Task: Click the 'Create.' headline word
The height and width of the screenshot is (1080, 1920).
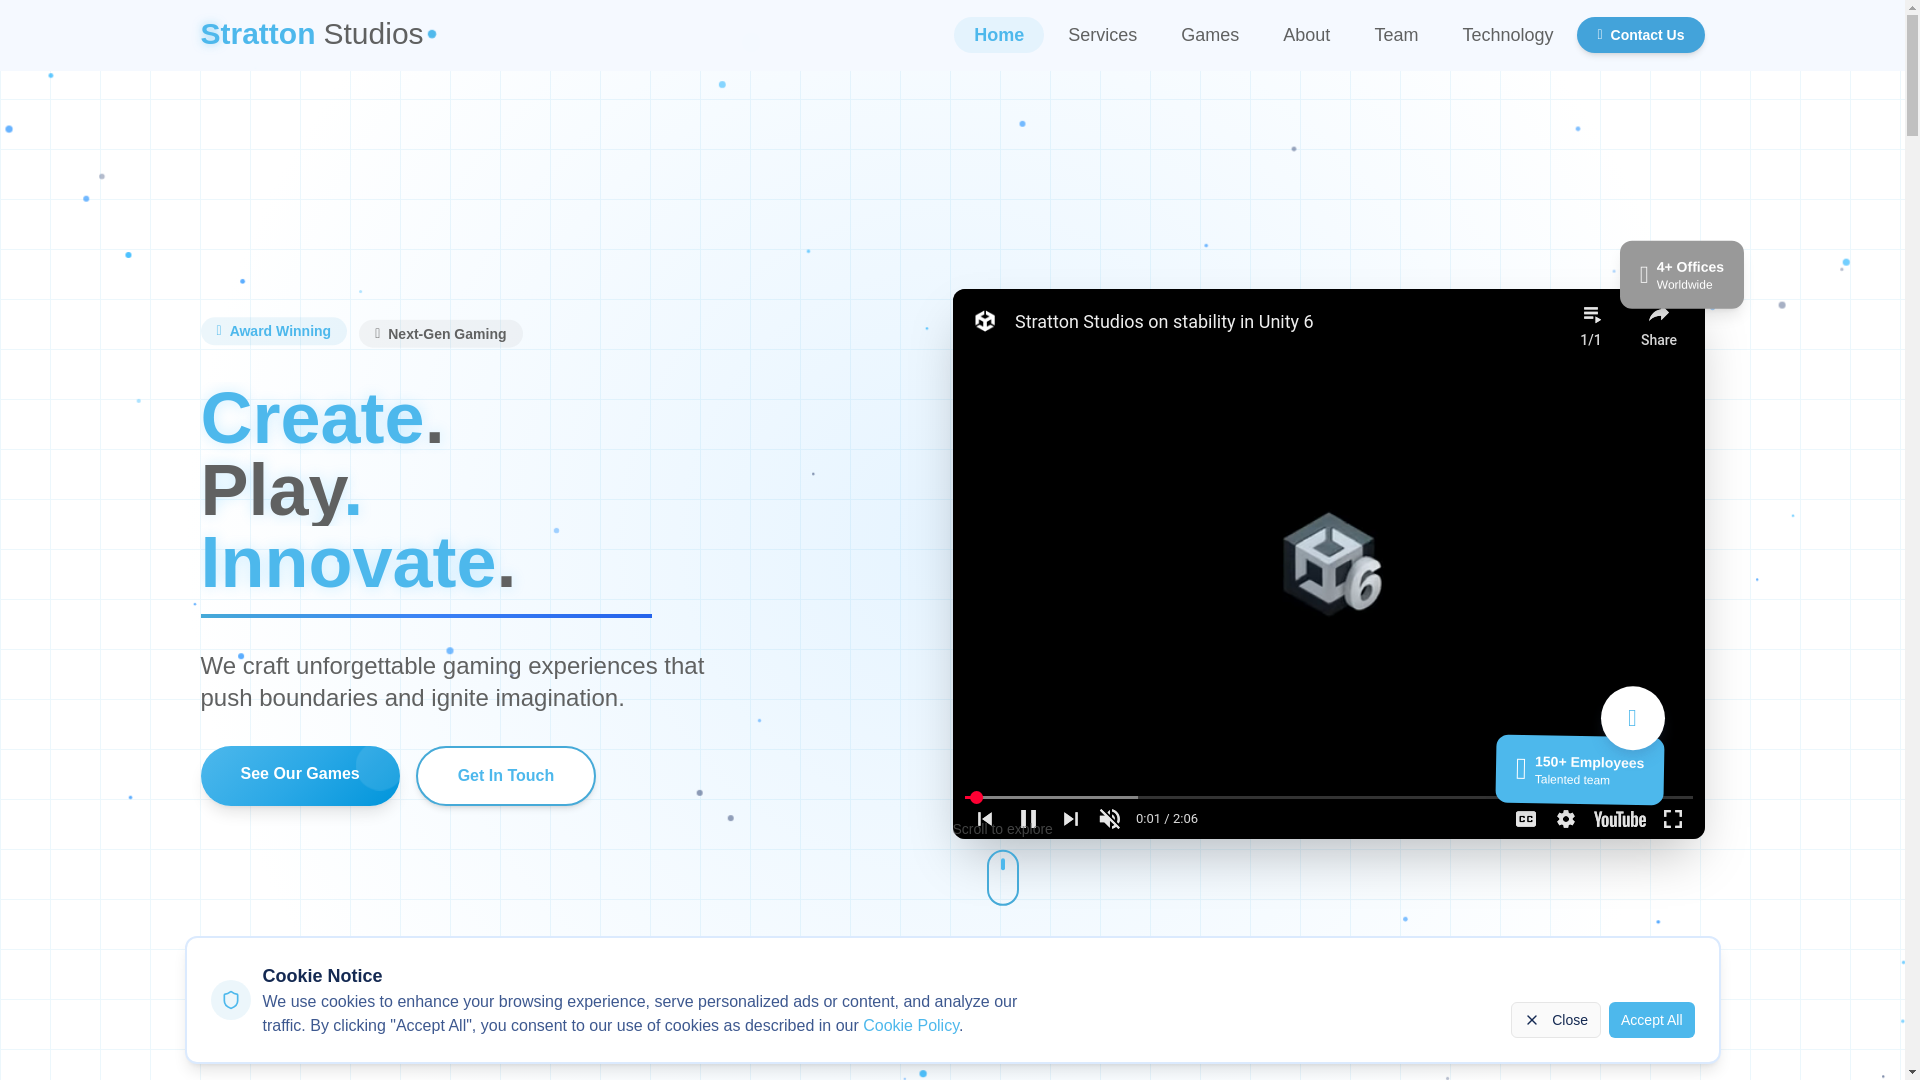Action: tap(322, 418)
